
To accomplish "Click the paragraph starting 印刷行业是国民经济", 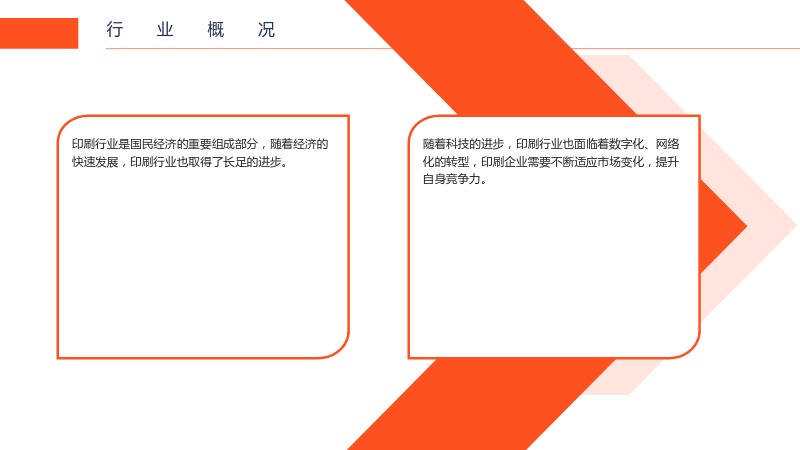I will tap(199, 153).
